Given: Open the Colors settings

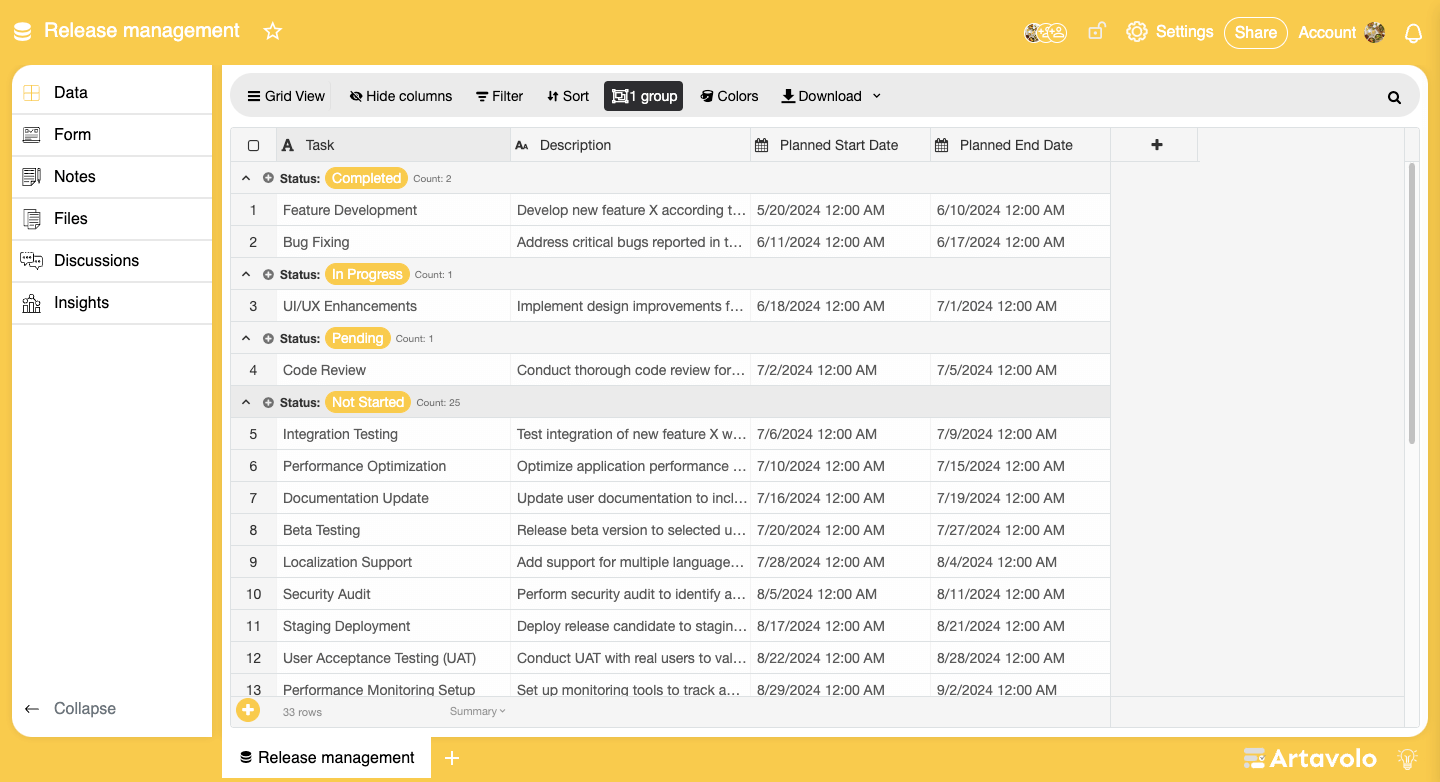Looking at the screenshot, I should pyautogui.click(x=729, y=96).
